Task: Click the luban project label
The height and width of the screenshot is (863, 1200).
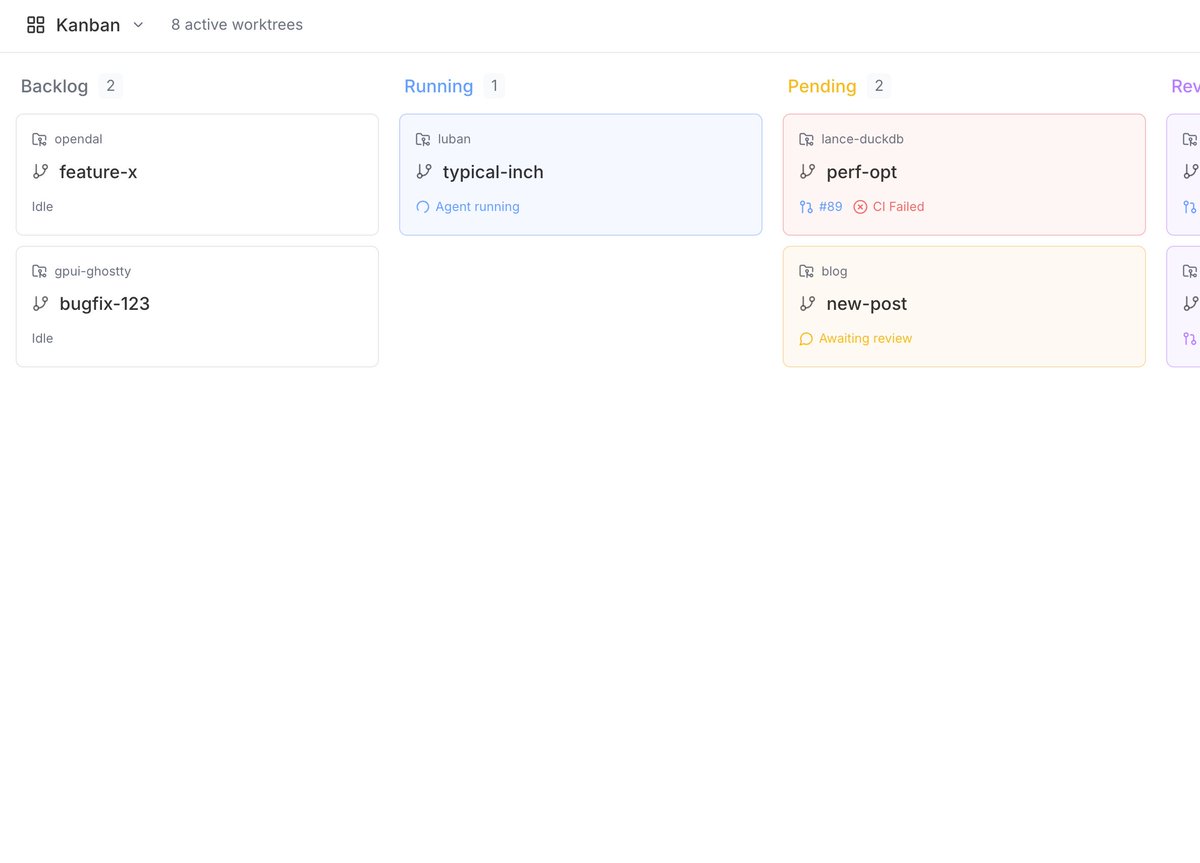Action: point(454,139)
